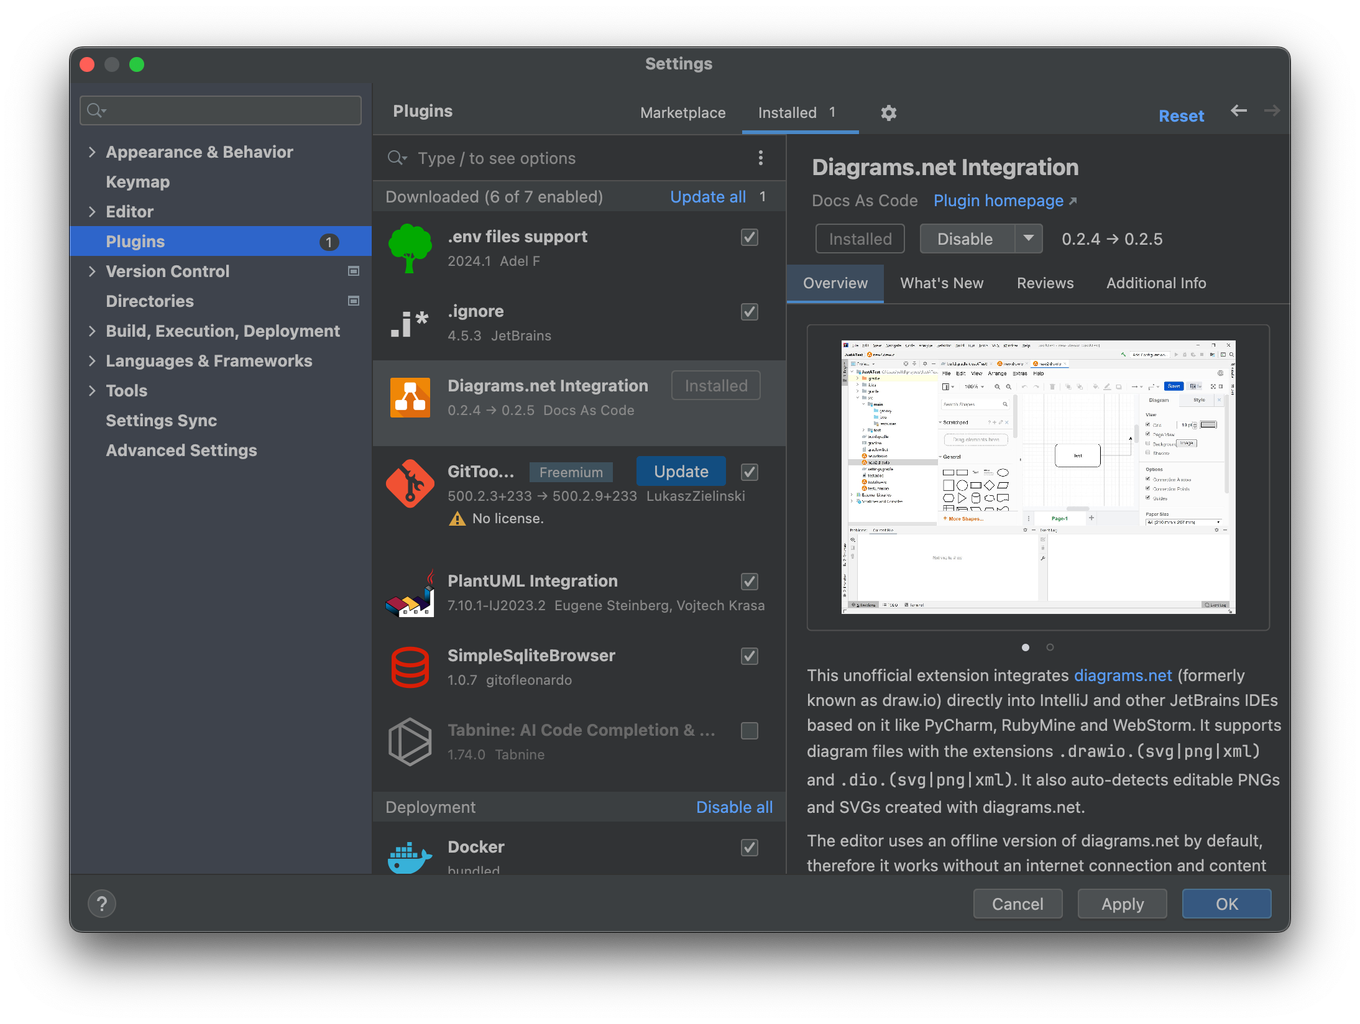Enable the Tabnine plugin checkbox
This screenshot has width=1360, height=1024.
tap(749, 731)
